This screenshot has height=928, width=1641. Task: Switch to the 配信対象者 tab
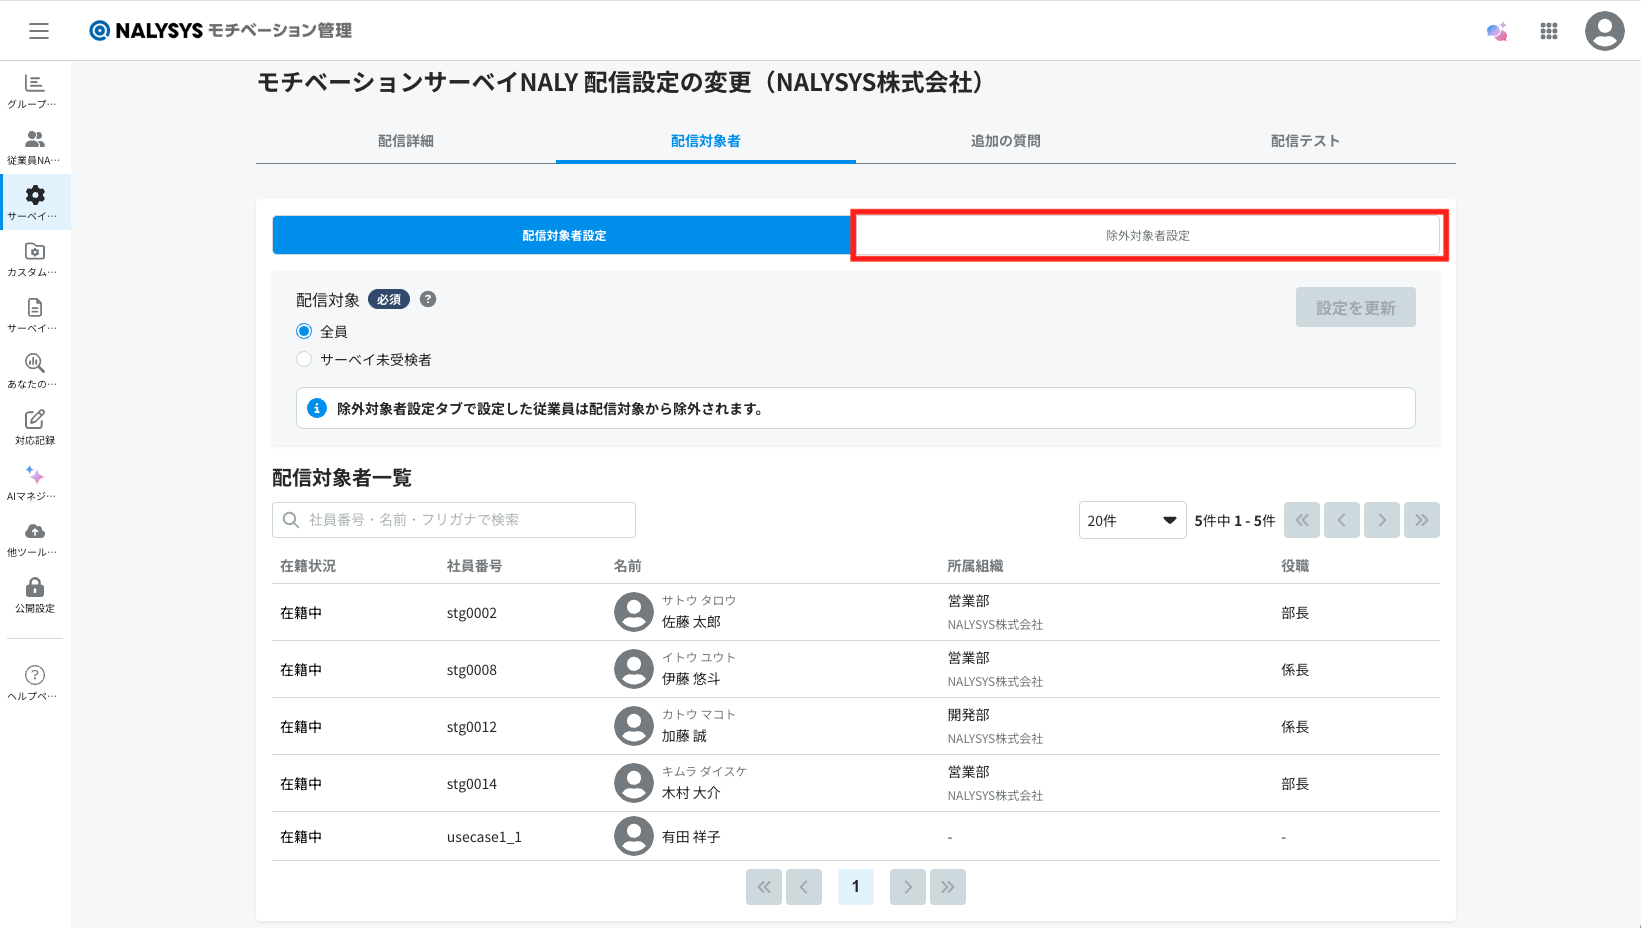(706, 141)
